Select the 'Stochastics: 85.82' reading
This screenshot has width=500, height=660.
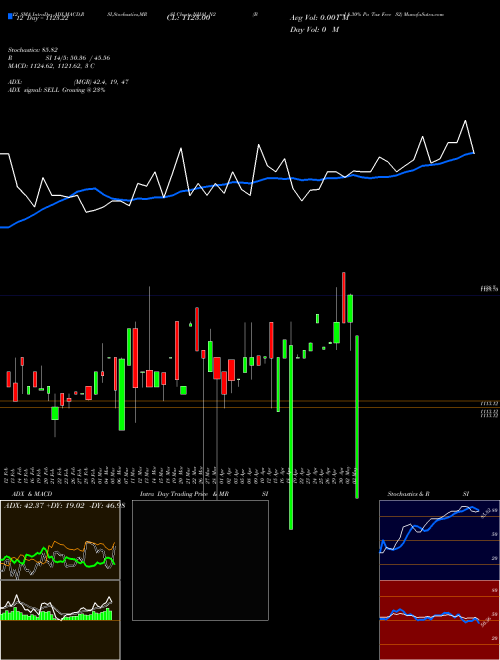click(33, 50)
